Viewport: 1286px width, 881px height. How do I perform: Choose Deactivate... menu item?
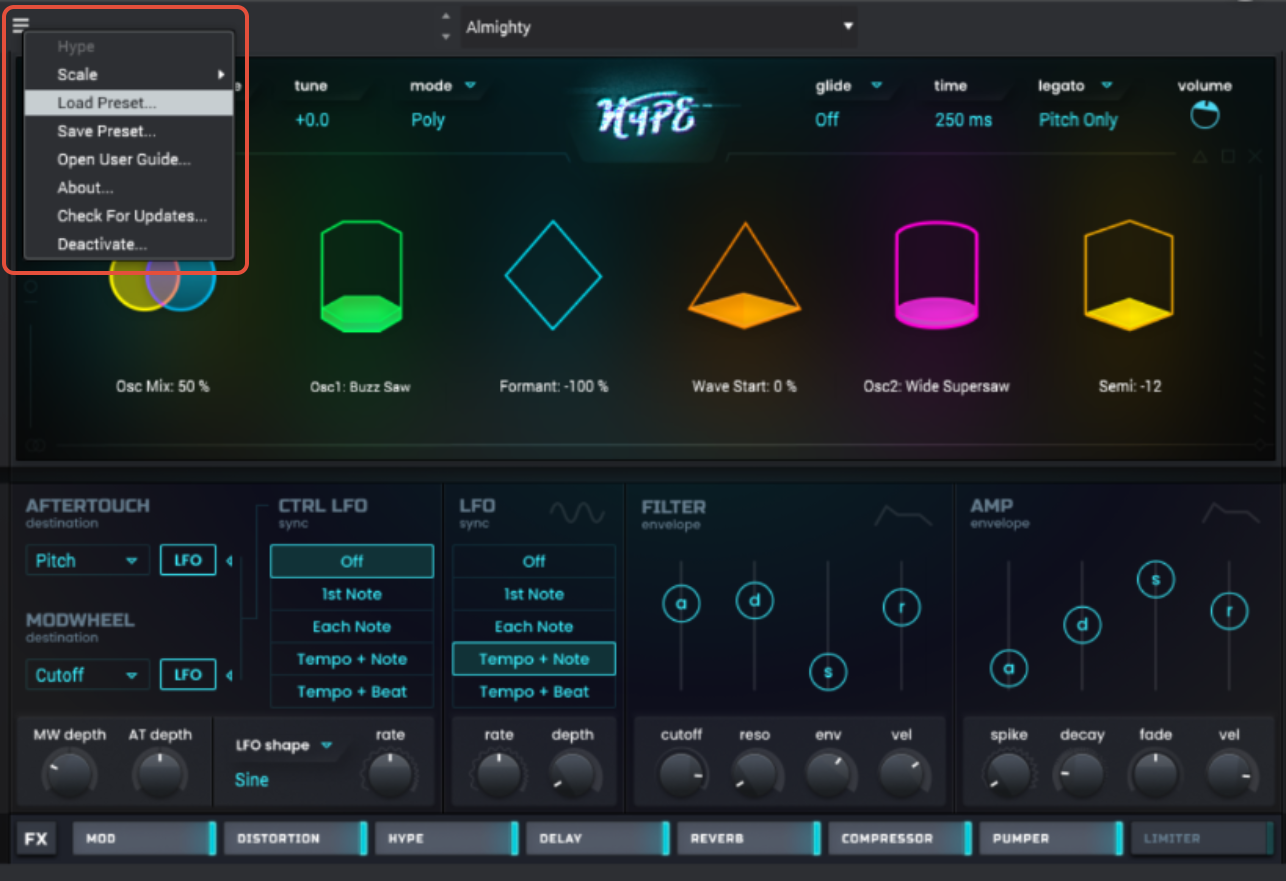click(x=129, y=244)
